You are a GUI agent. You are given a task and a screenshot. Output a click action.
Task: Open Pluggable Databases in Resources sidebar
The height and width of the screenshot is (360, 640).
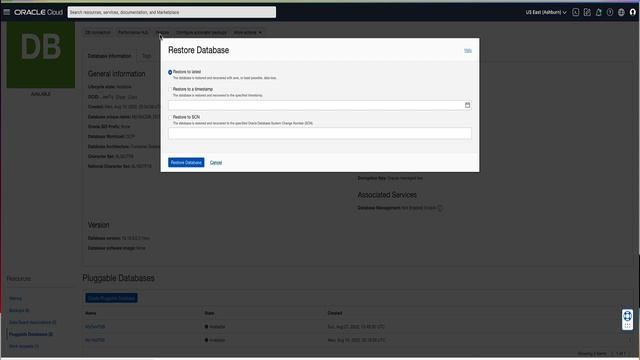[x=31, y=334]
